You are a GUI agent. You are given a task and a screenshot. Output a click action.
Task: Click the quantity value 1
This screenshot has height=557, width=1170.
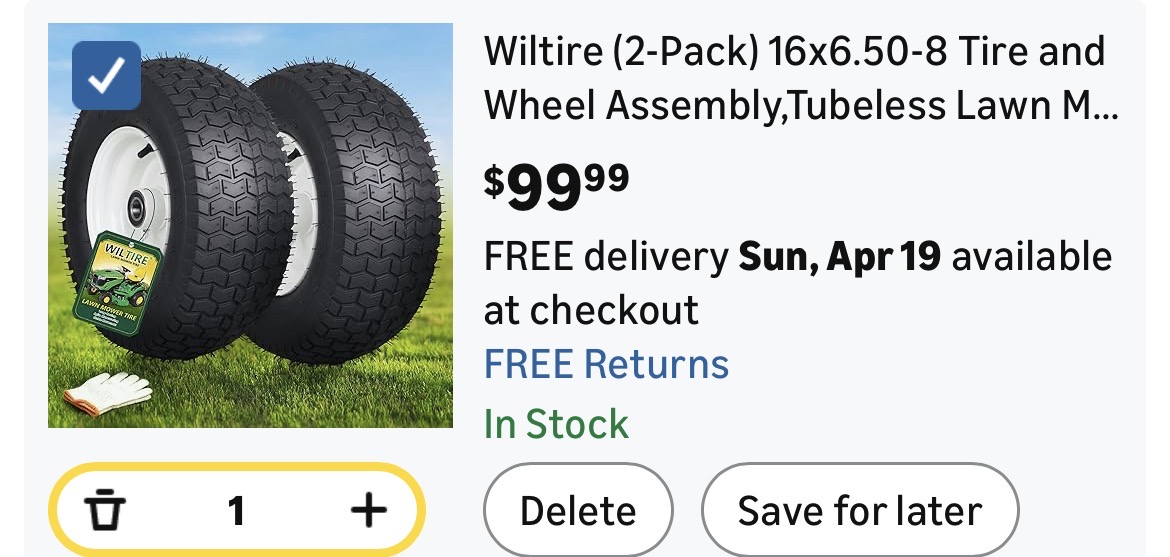(236, 512)
